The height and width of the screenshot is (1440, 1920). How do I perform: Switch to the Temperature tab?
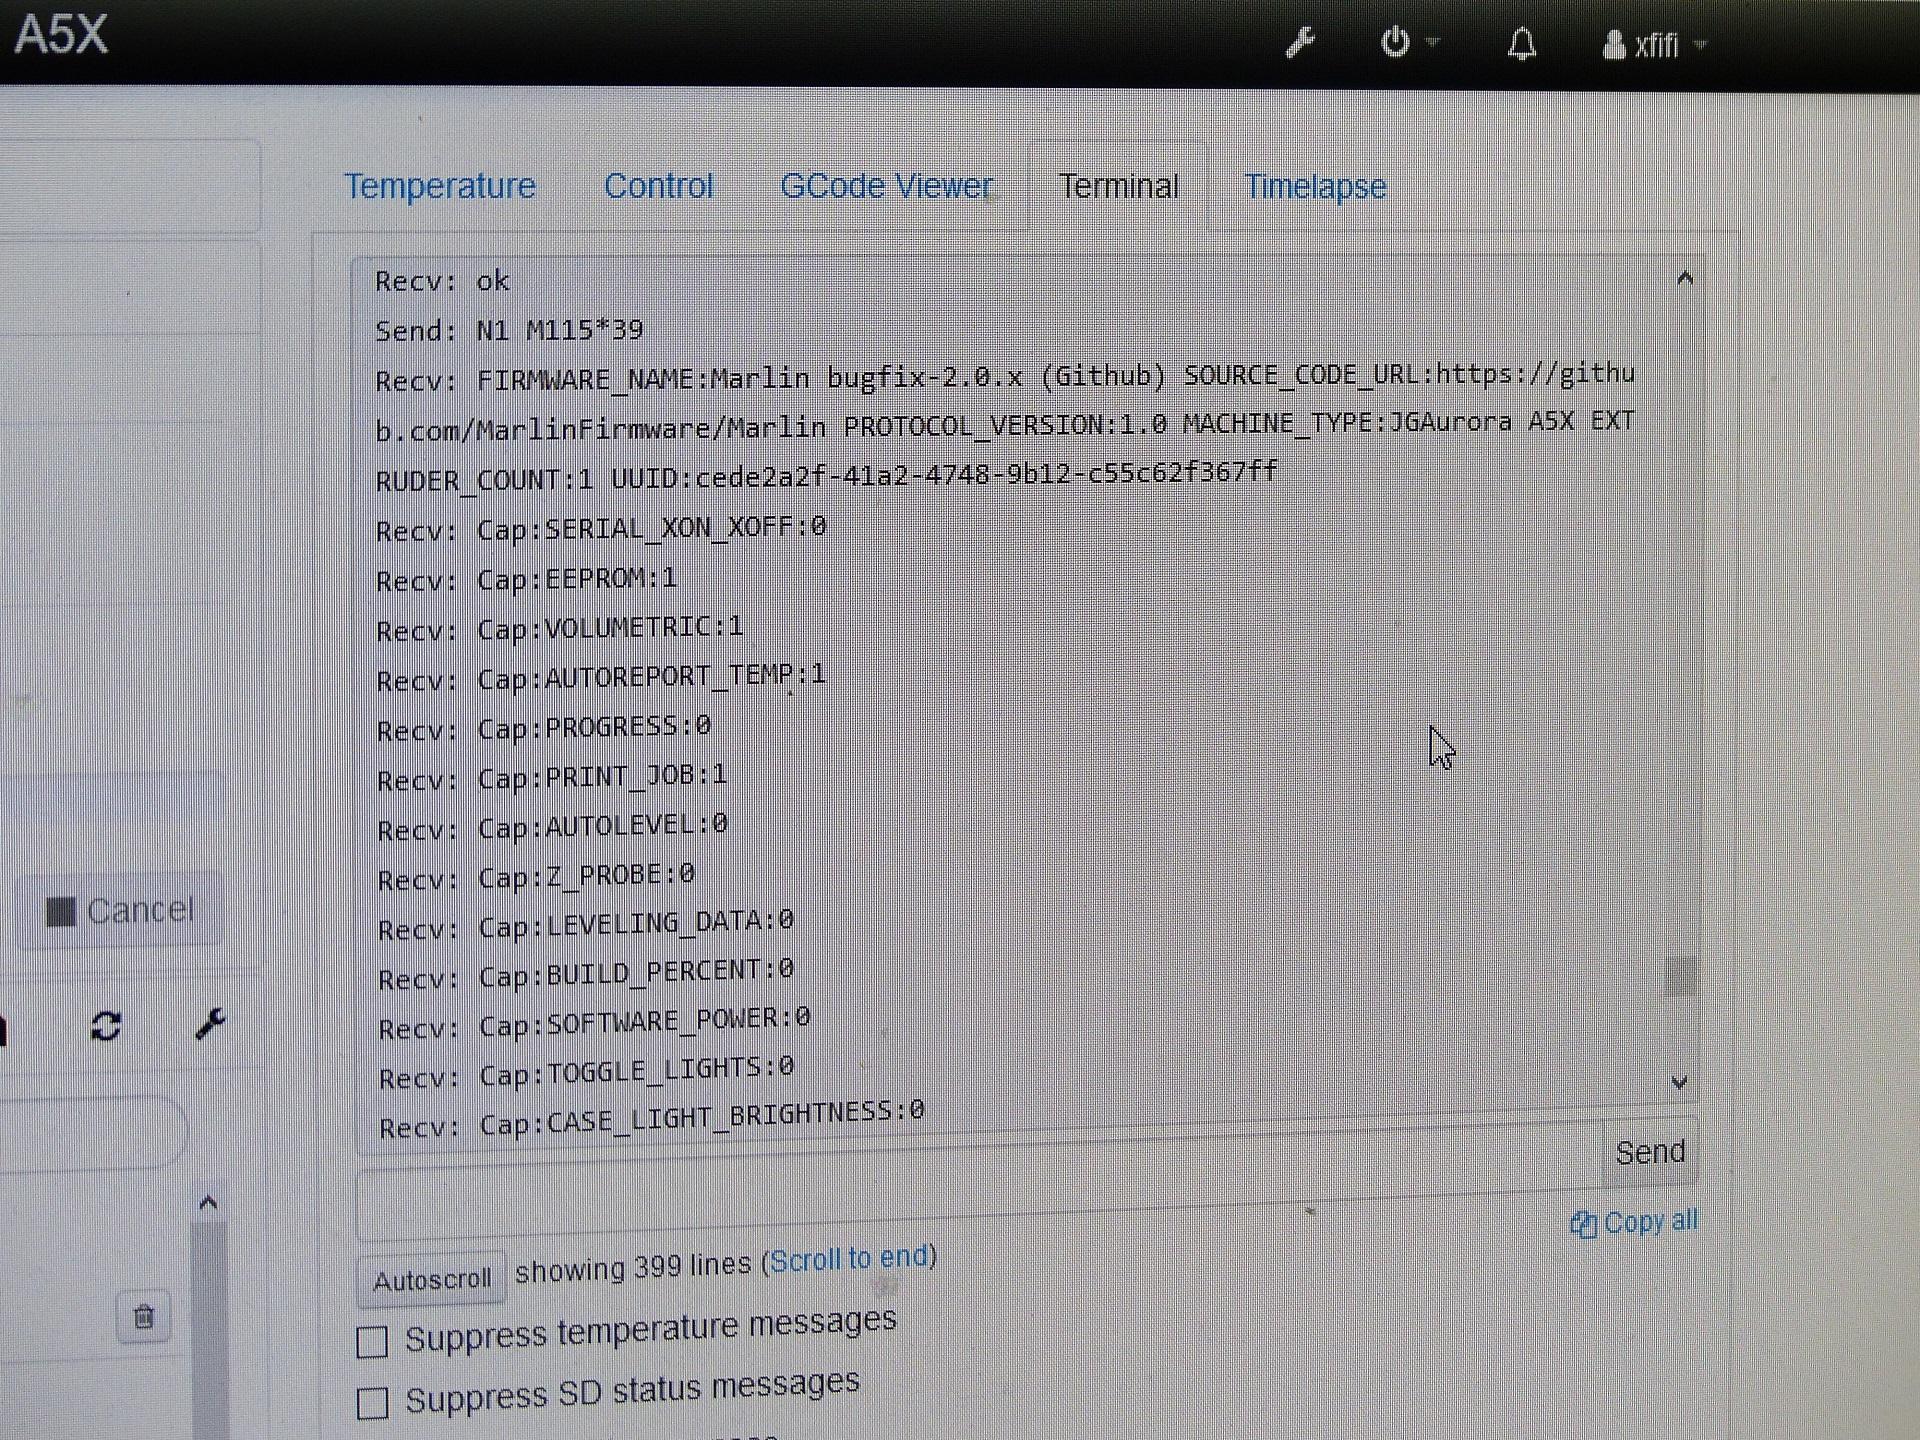pyautogui.click(x=439, y=186)
